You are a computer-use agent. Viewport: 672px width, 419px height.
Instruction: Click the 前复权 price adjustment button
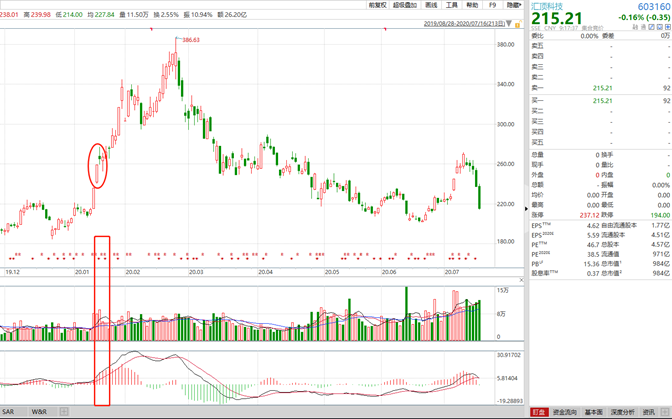pos(378,5)
